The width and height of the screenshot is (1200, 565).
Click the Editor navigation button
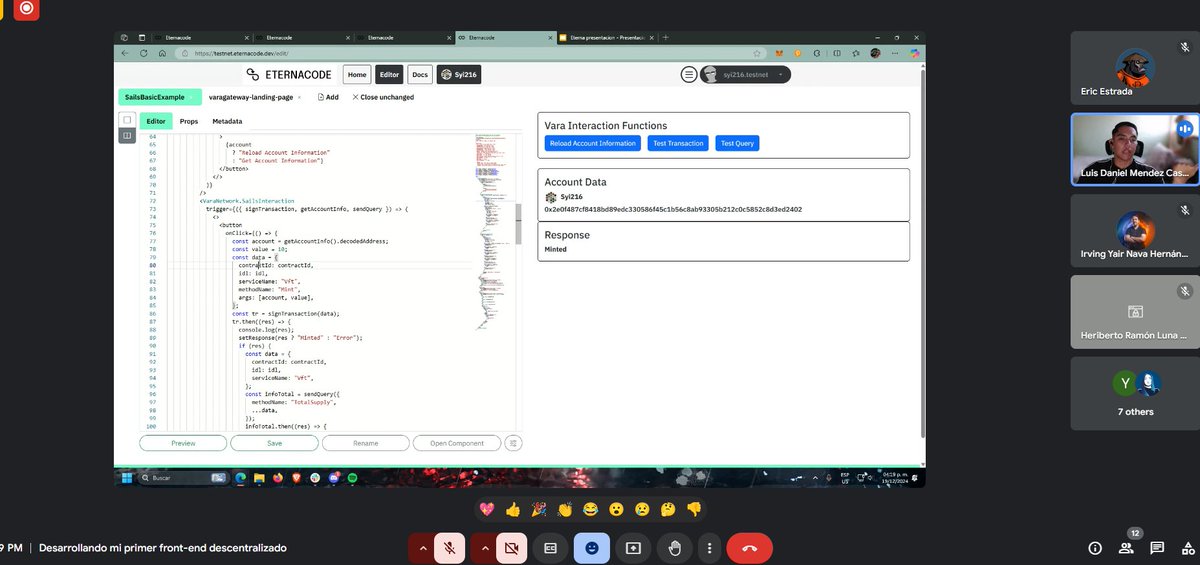pos(389,74)
